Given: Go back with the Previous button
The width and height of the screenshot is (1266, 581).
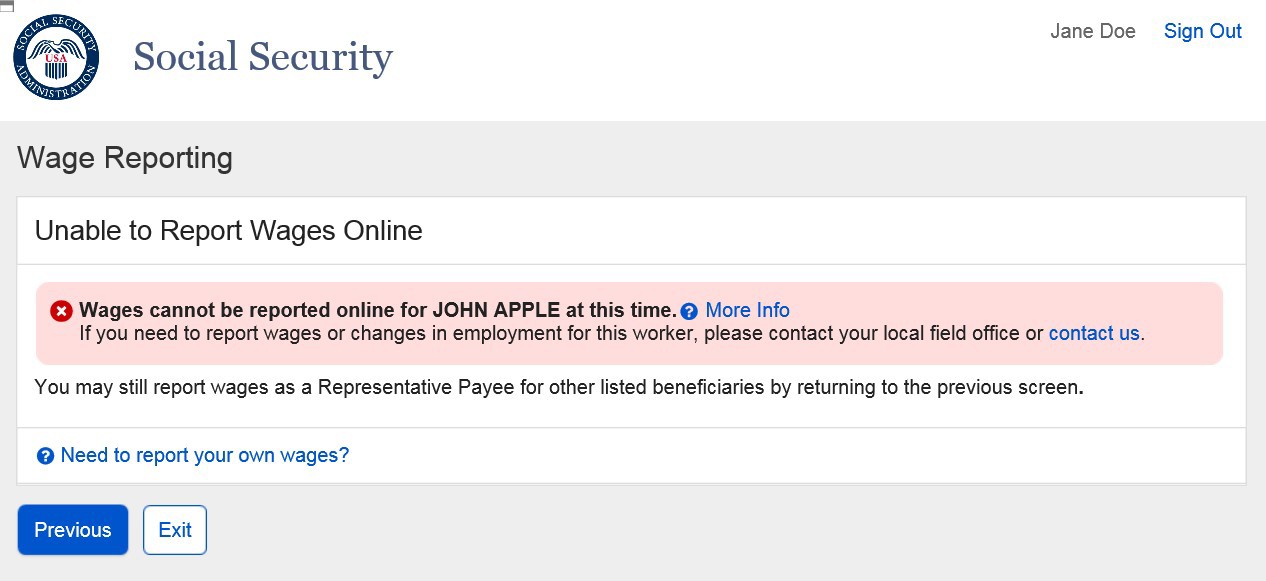Looking at the screenshot, I should coord(73,530).
